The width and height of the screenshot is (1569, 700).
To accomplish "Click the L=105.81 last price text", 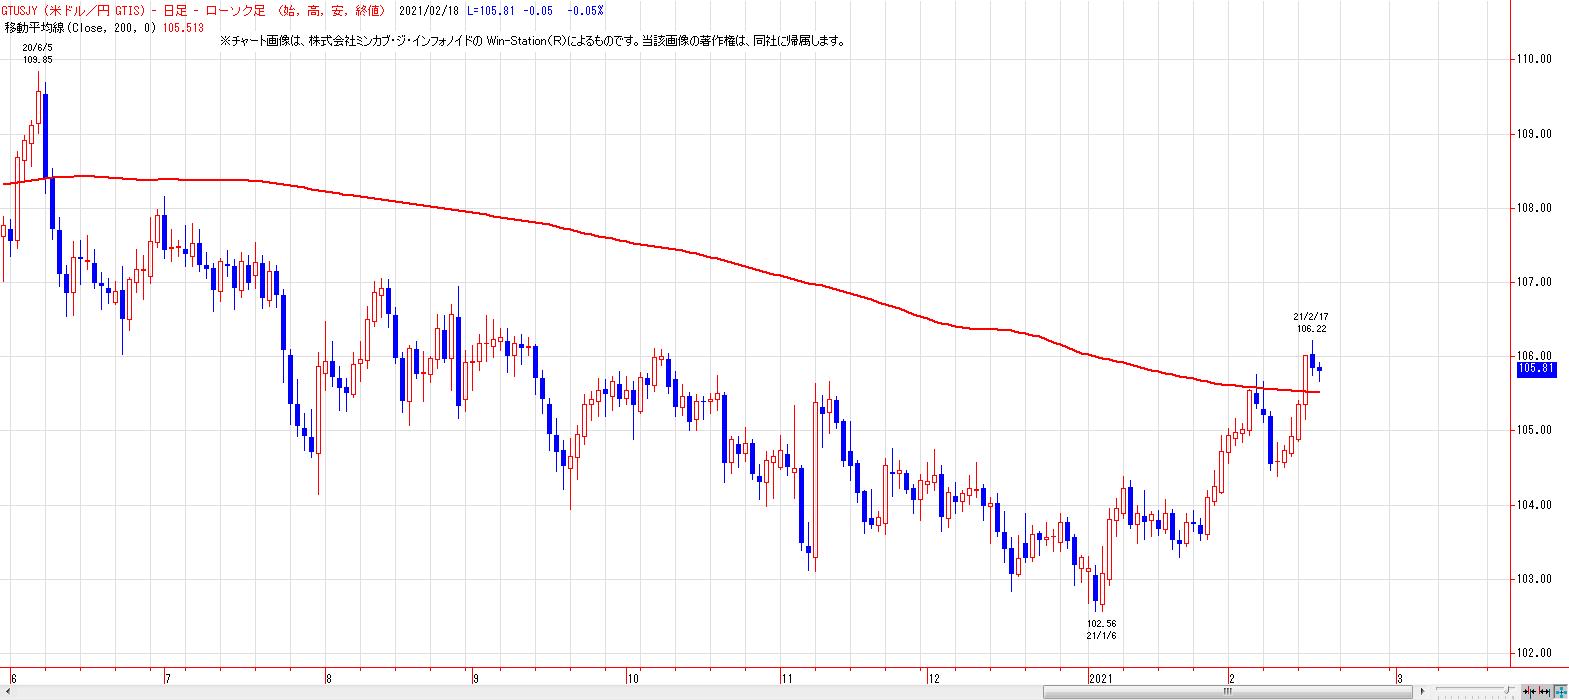I will (x=490, y=10).
